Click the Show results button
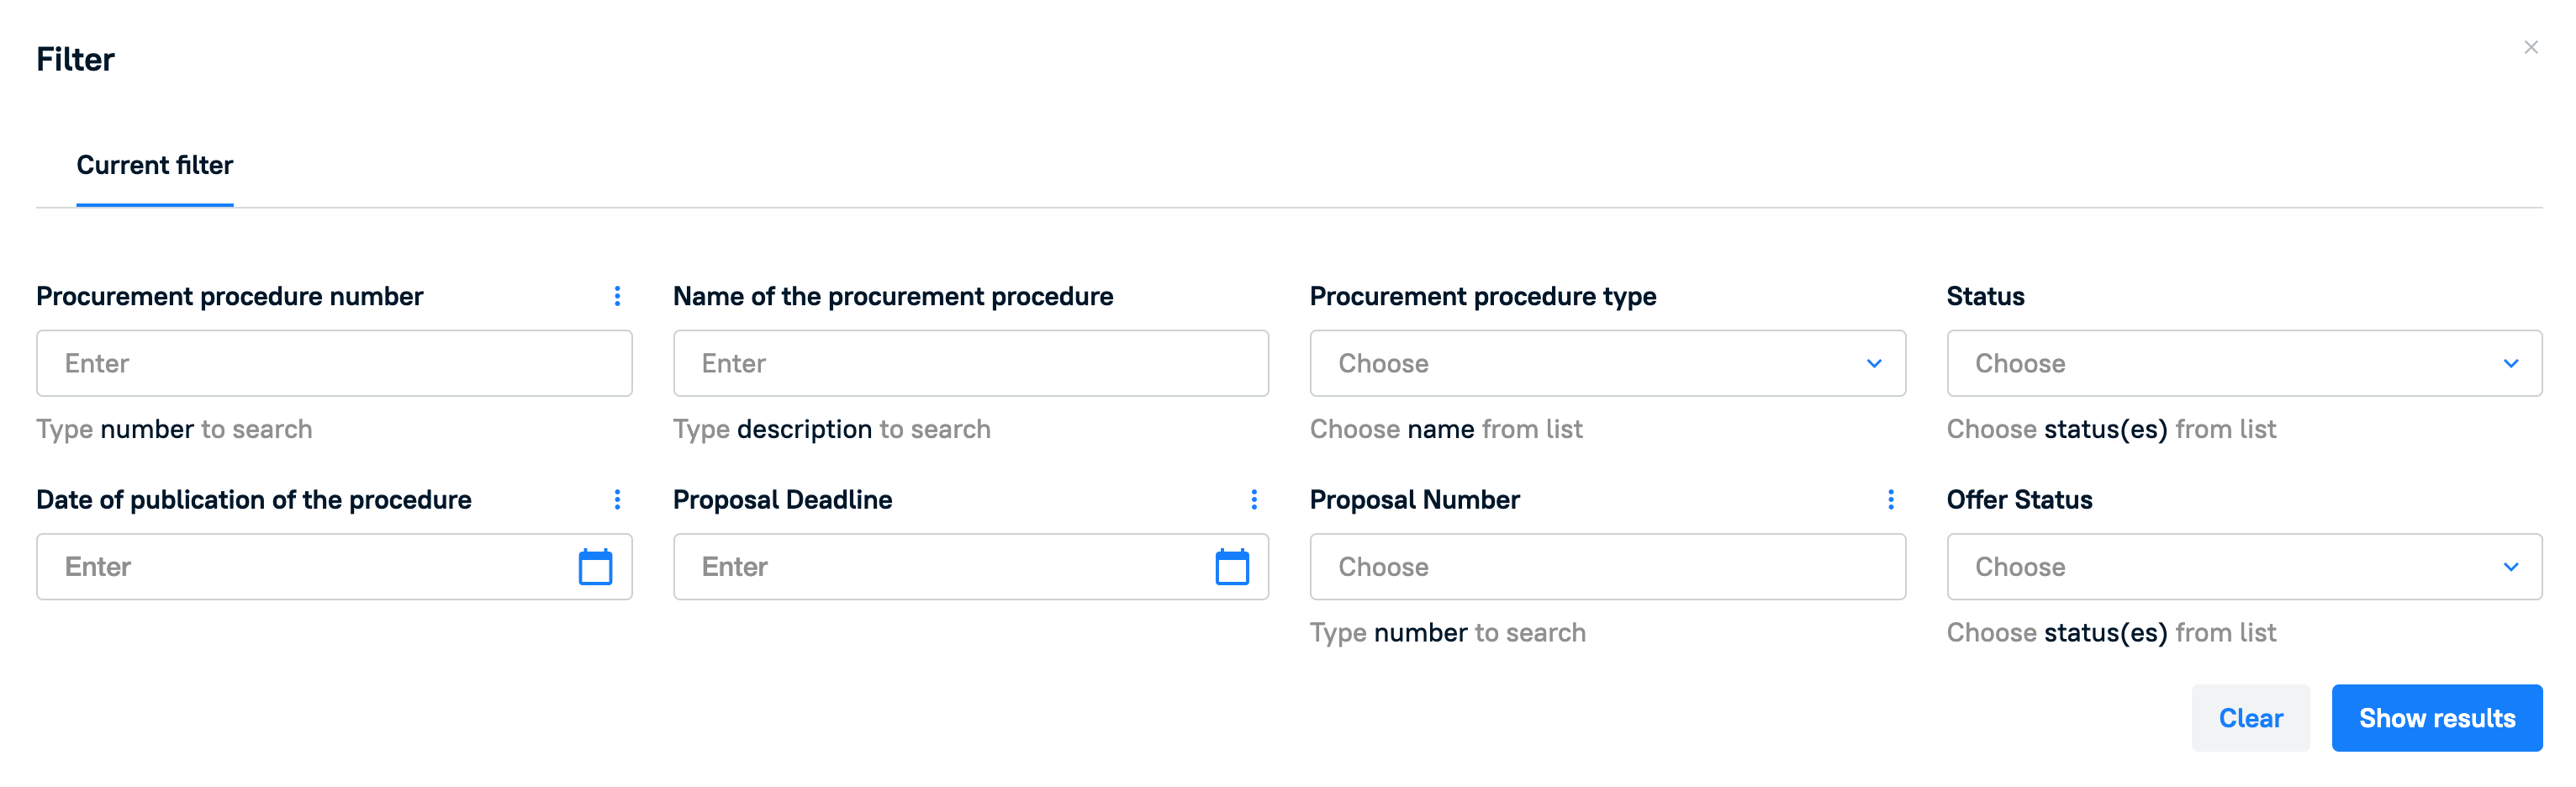Image resolution: width=2576 pixels, height=787 pixels. tap(2437, 717)
